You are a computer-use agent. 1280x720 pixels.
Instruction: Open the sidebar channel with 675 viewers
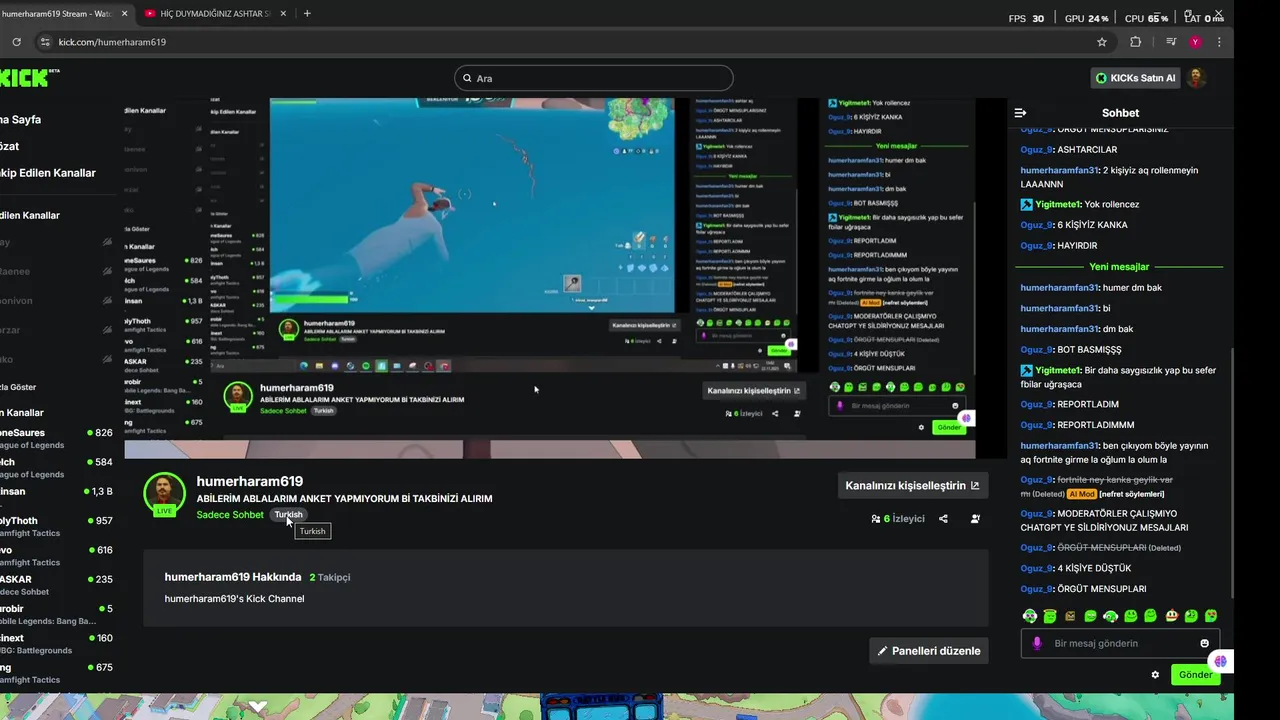[56, 673]
